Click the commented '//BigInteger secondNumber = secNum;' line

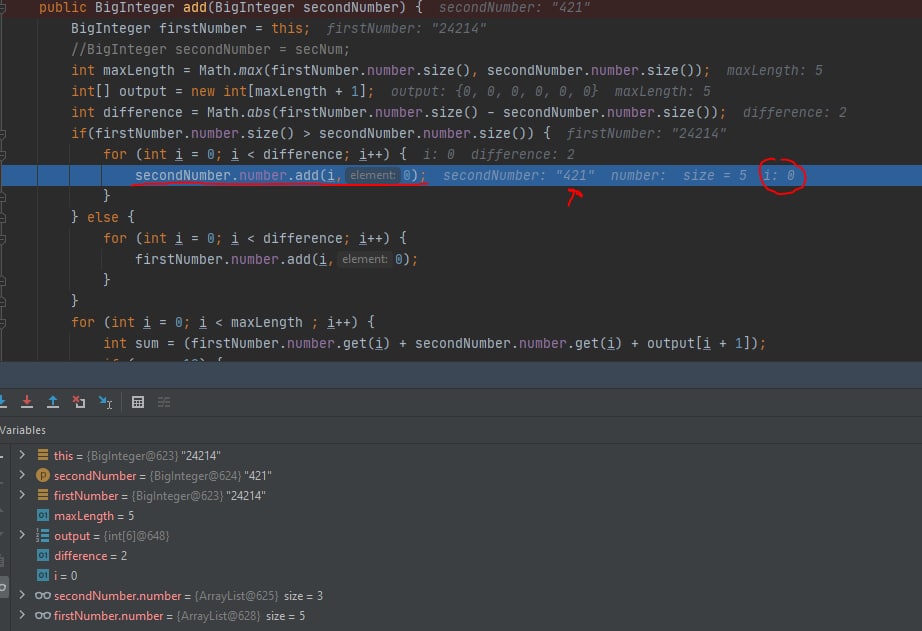[x=210, y=49]
